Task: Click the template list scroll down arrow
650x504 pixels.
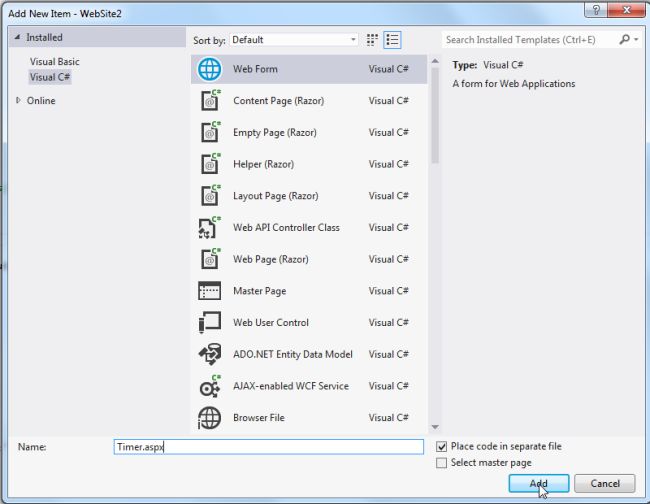Action: pos(435,427)
